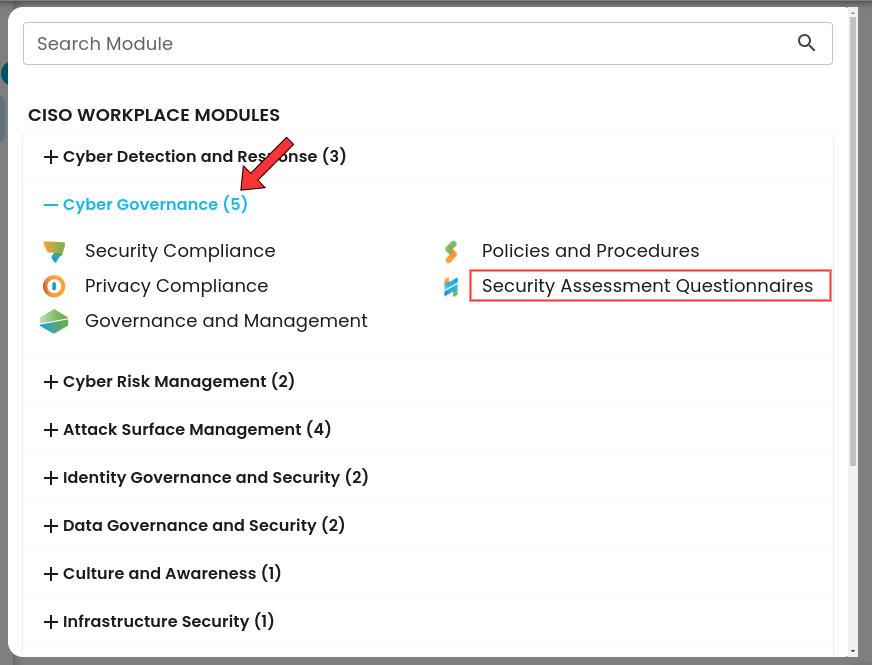
Task: Open Policies and Procedures module
Action: pyautogui.click(x=591, y=251)
